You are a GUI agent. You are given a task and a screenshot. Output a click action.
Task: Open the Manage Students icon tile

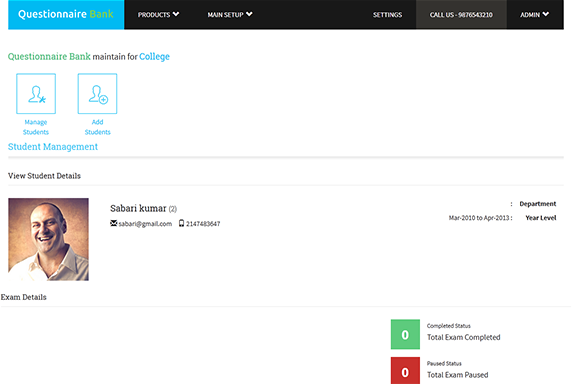[36, 94]
